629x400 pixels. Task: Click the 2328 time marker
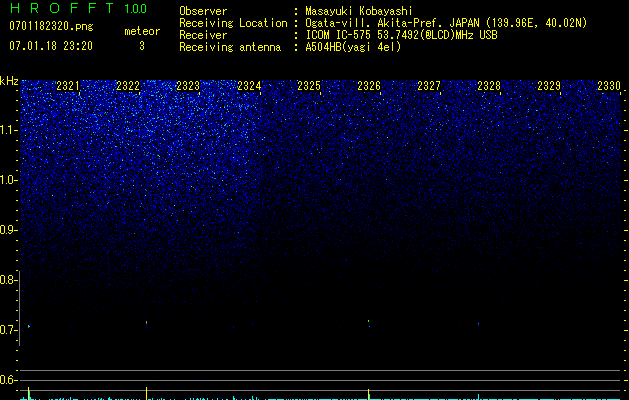pos(489,85)
